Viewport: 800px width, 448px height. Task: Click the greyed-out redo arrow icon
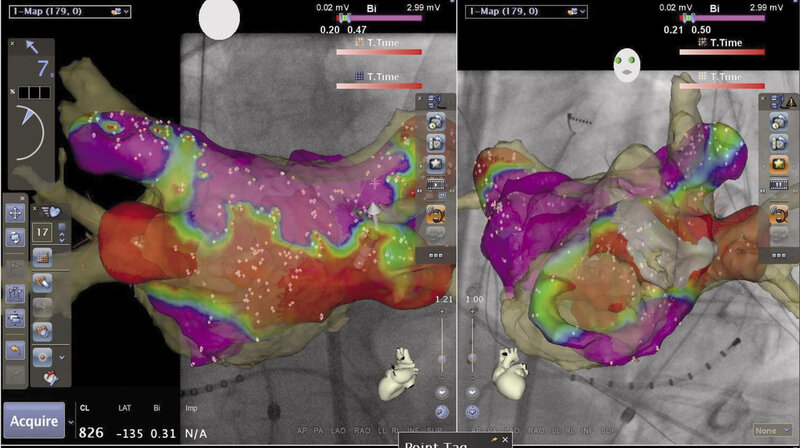[15, 375]
